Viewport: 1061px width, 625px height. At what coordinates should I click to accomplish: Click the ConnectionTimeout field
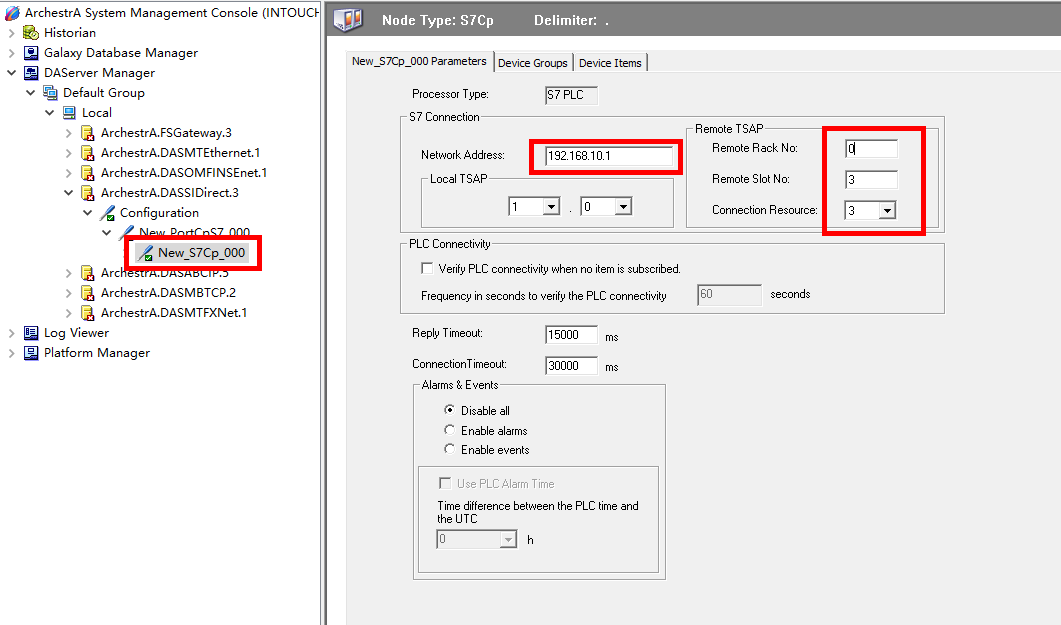click(571, 365)
